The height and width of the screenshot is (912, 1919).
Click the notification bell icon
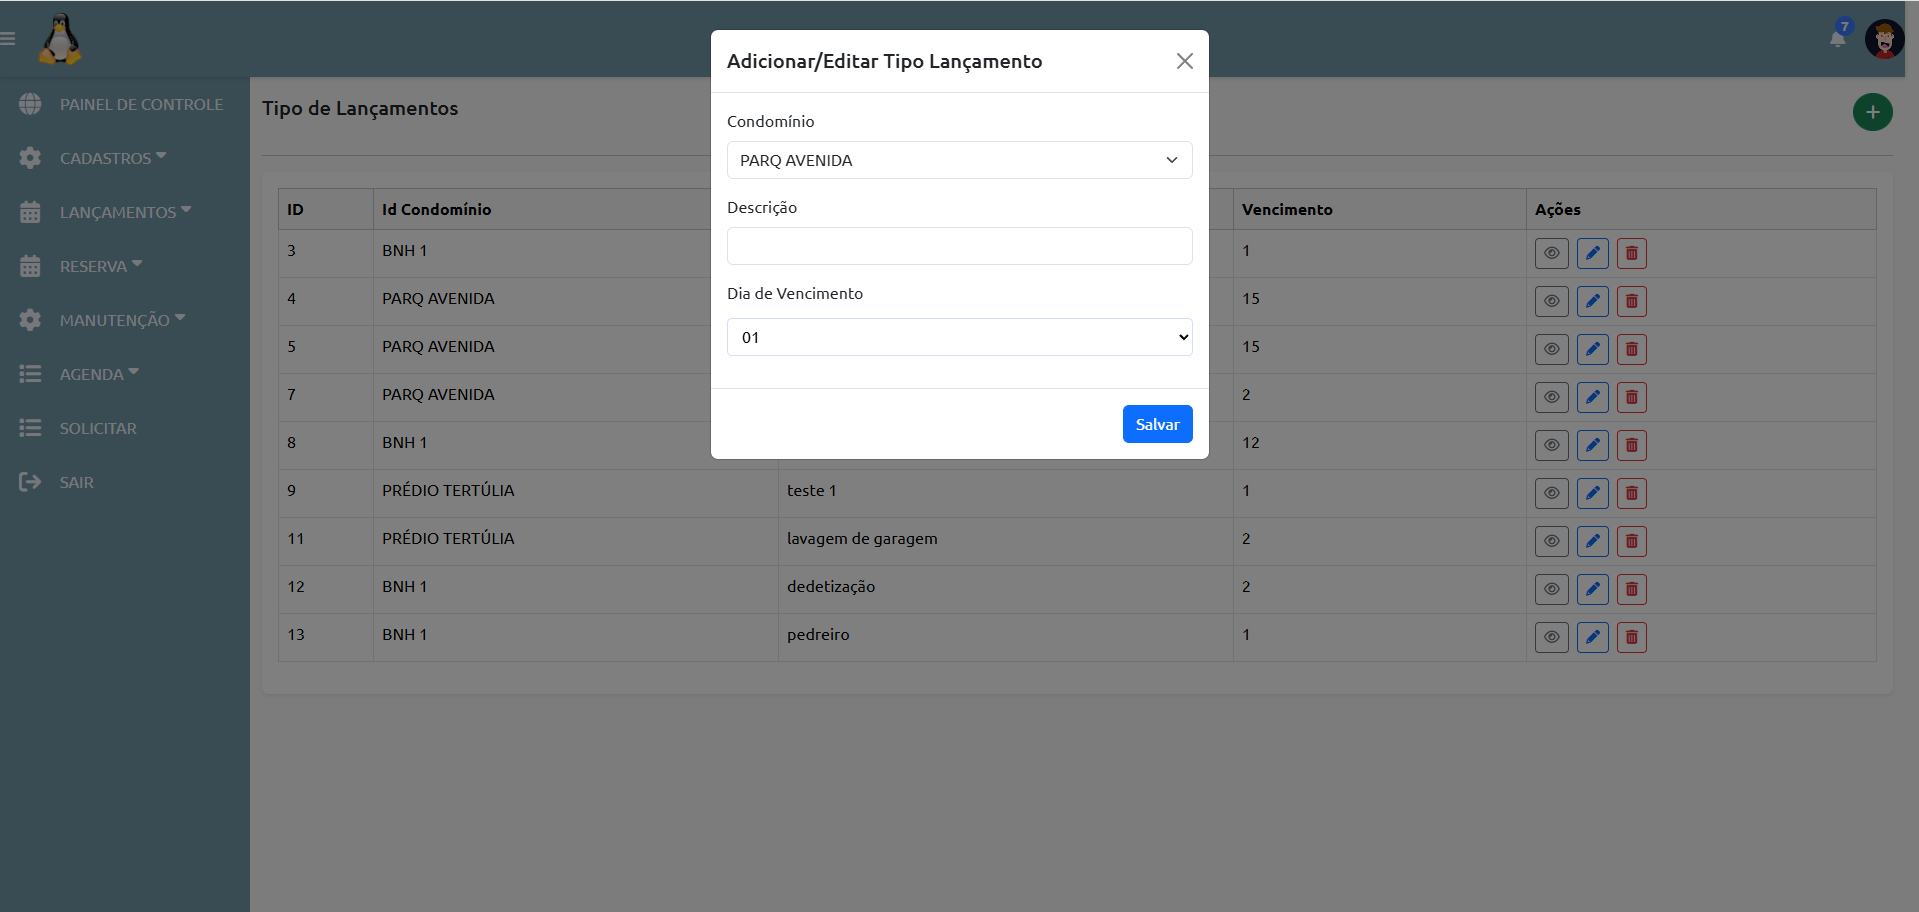click(x=1837, y=38)
